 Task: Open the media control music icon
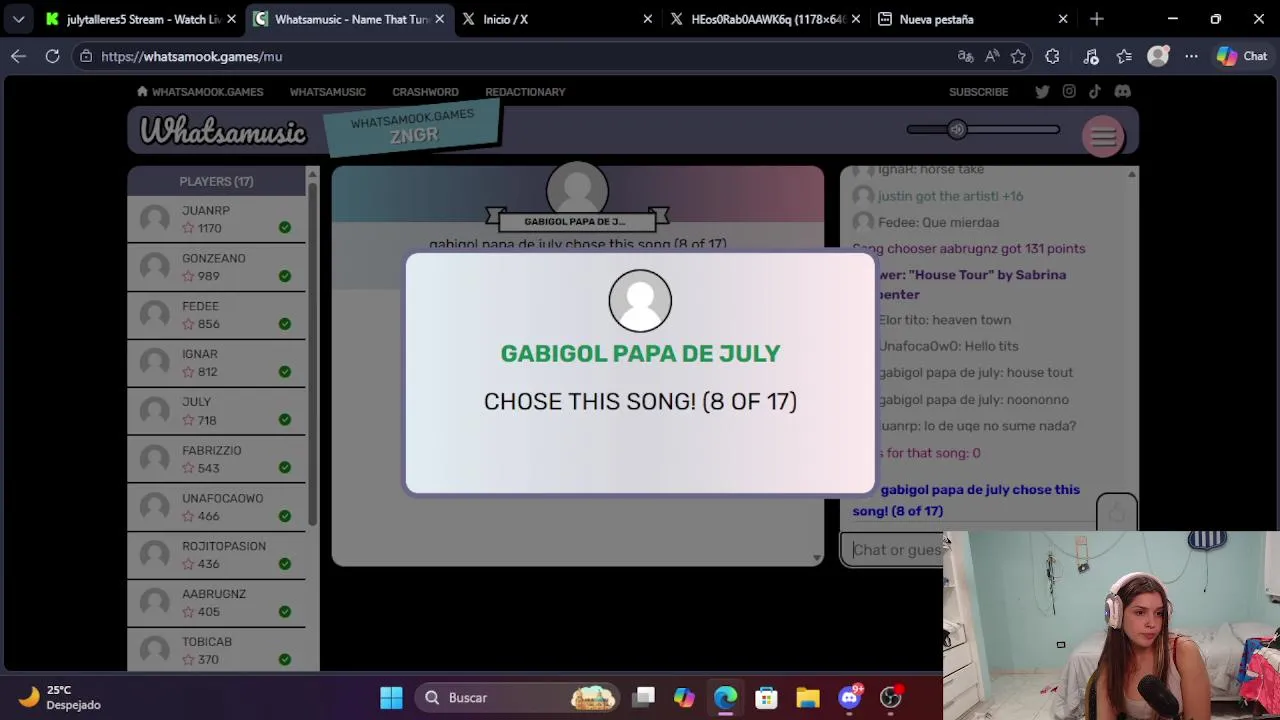(1091, 57)
